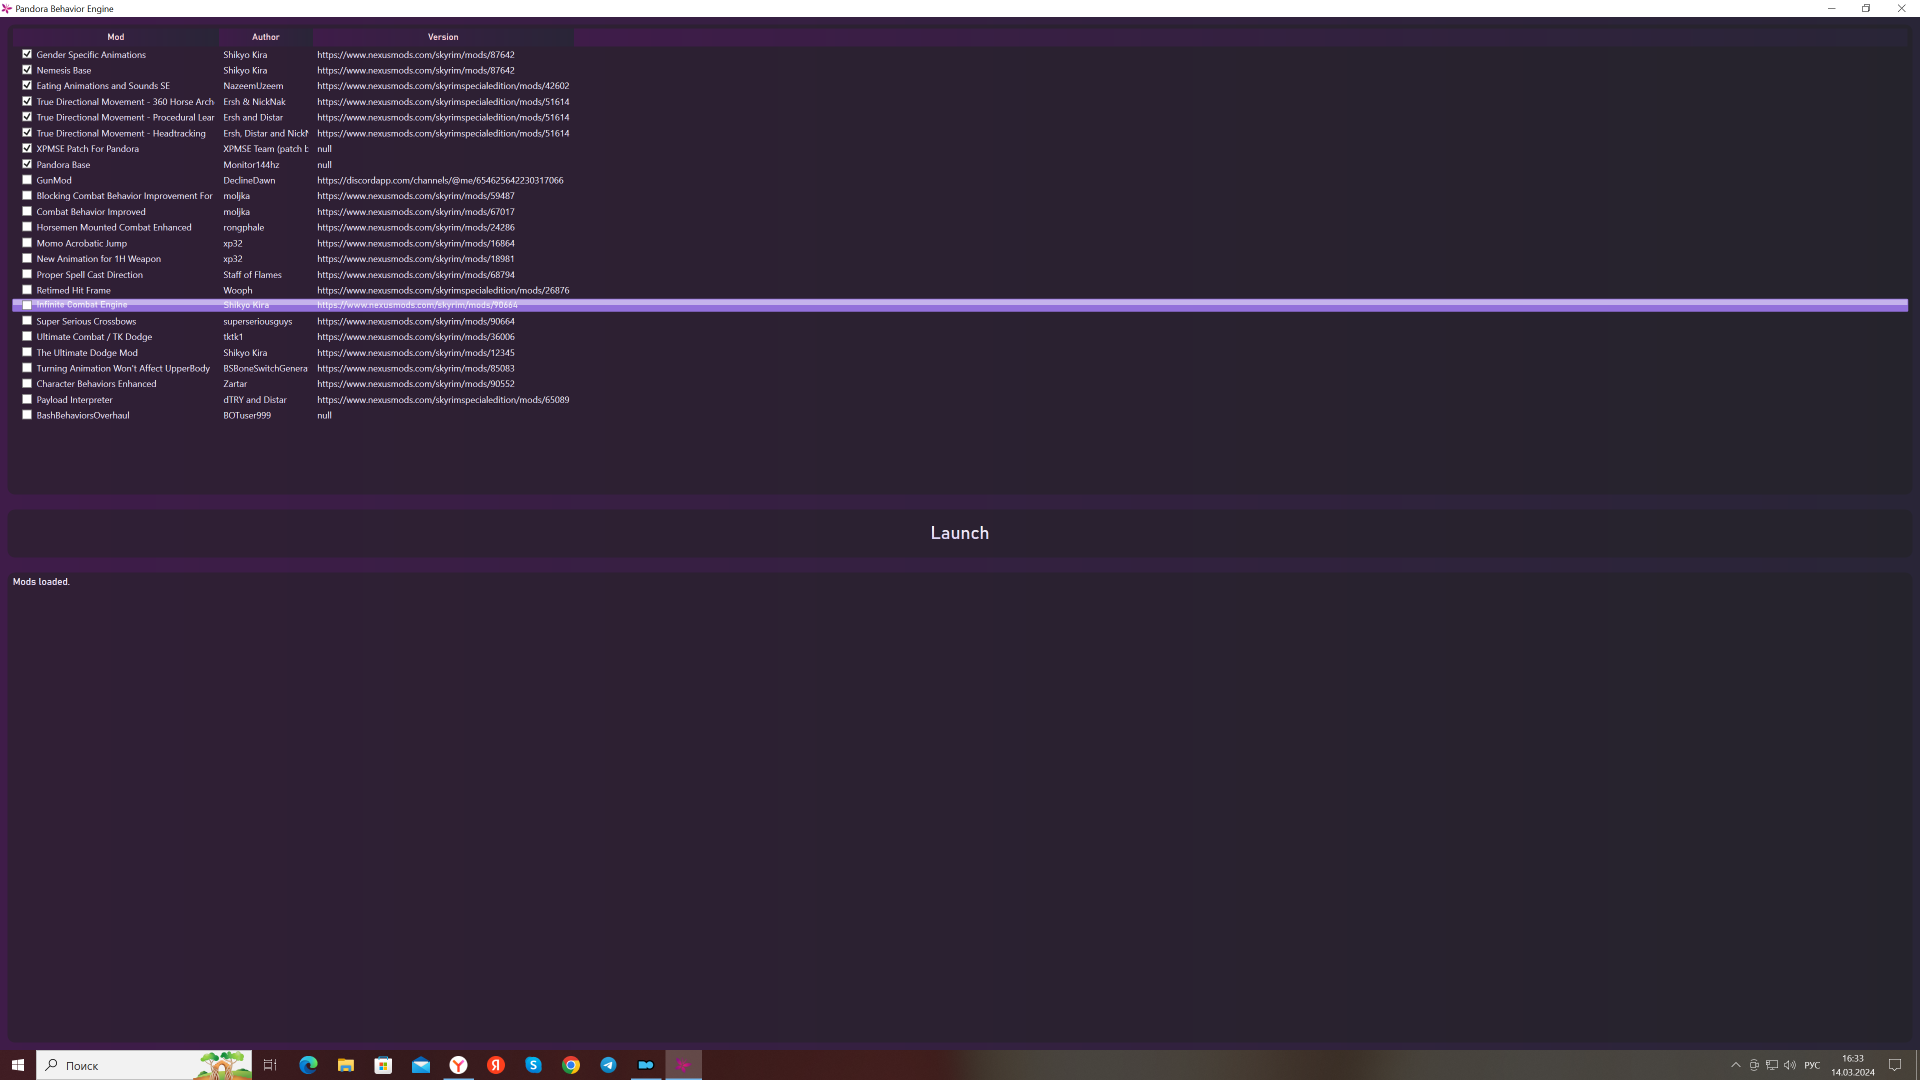Screen dimensions: 1920x1080
Task: Uncheck the Nemesis Base mod
Action: tap(27, 70)
